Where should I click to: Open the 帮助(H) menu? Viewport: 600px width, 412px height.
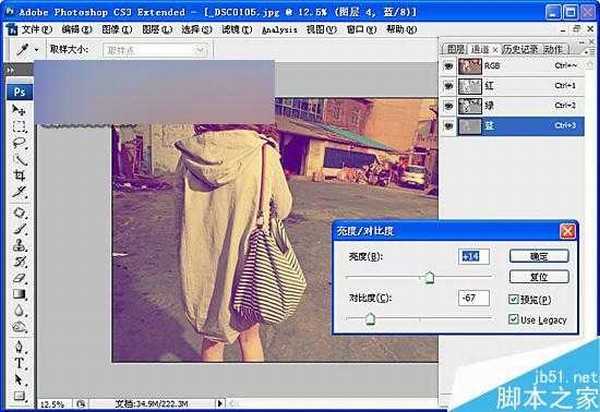401,29
